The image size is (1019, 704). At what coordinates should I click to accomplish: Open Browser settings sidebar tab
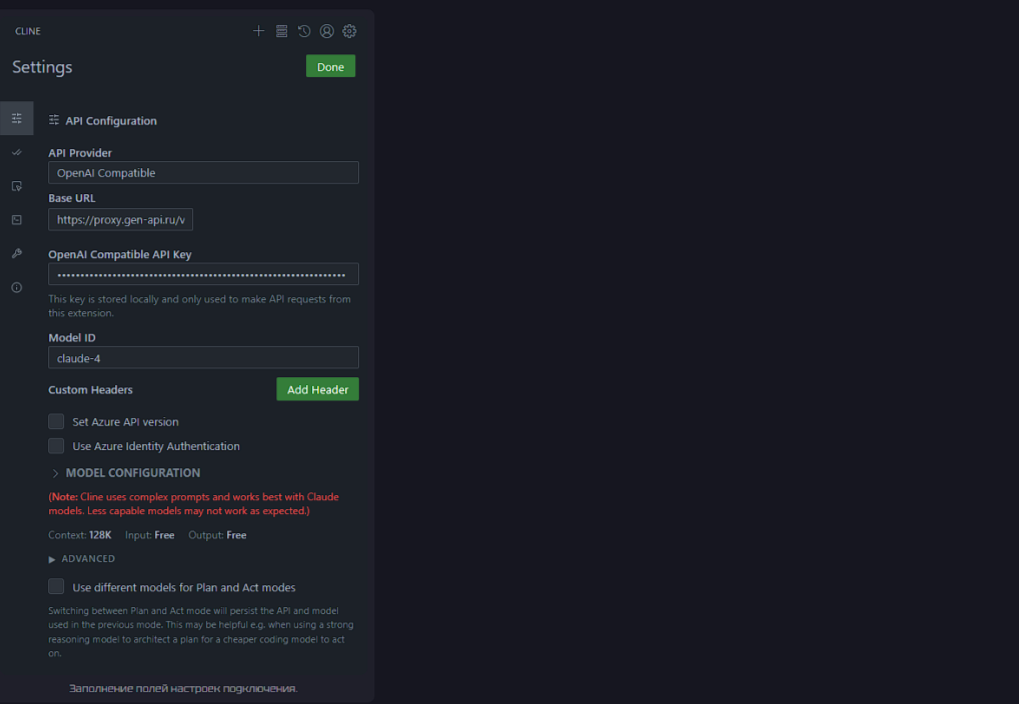coord(16,186)
